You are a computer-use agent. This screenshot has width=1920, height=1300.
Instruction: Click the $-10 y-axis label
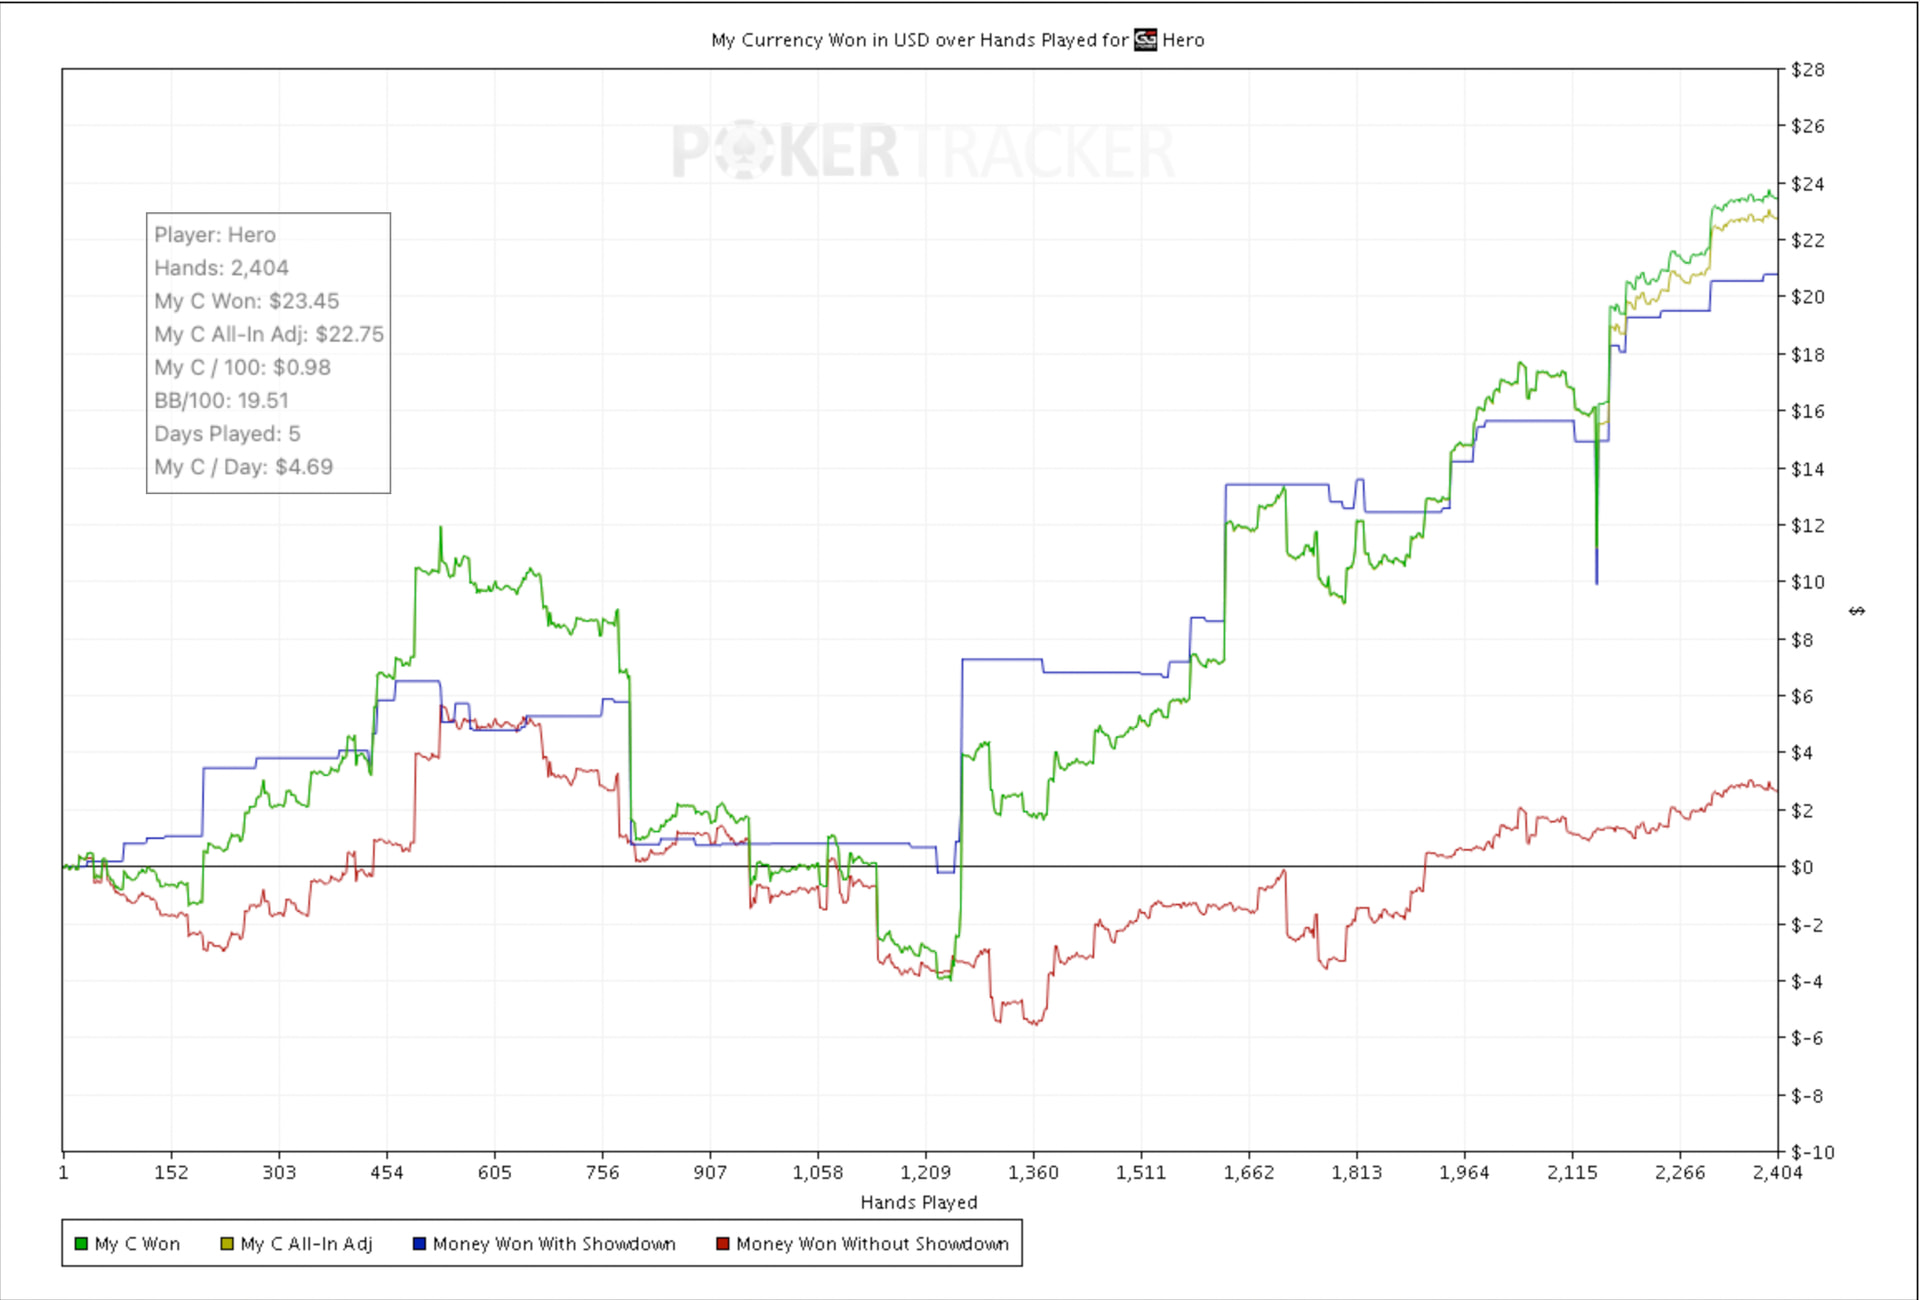1813,1152
